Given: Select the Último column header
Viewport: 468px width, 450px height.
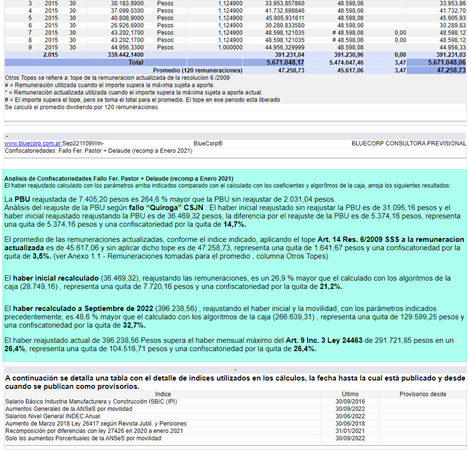Looking at the screenshot, I should coord(350,394).
